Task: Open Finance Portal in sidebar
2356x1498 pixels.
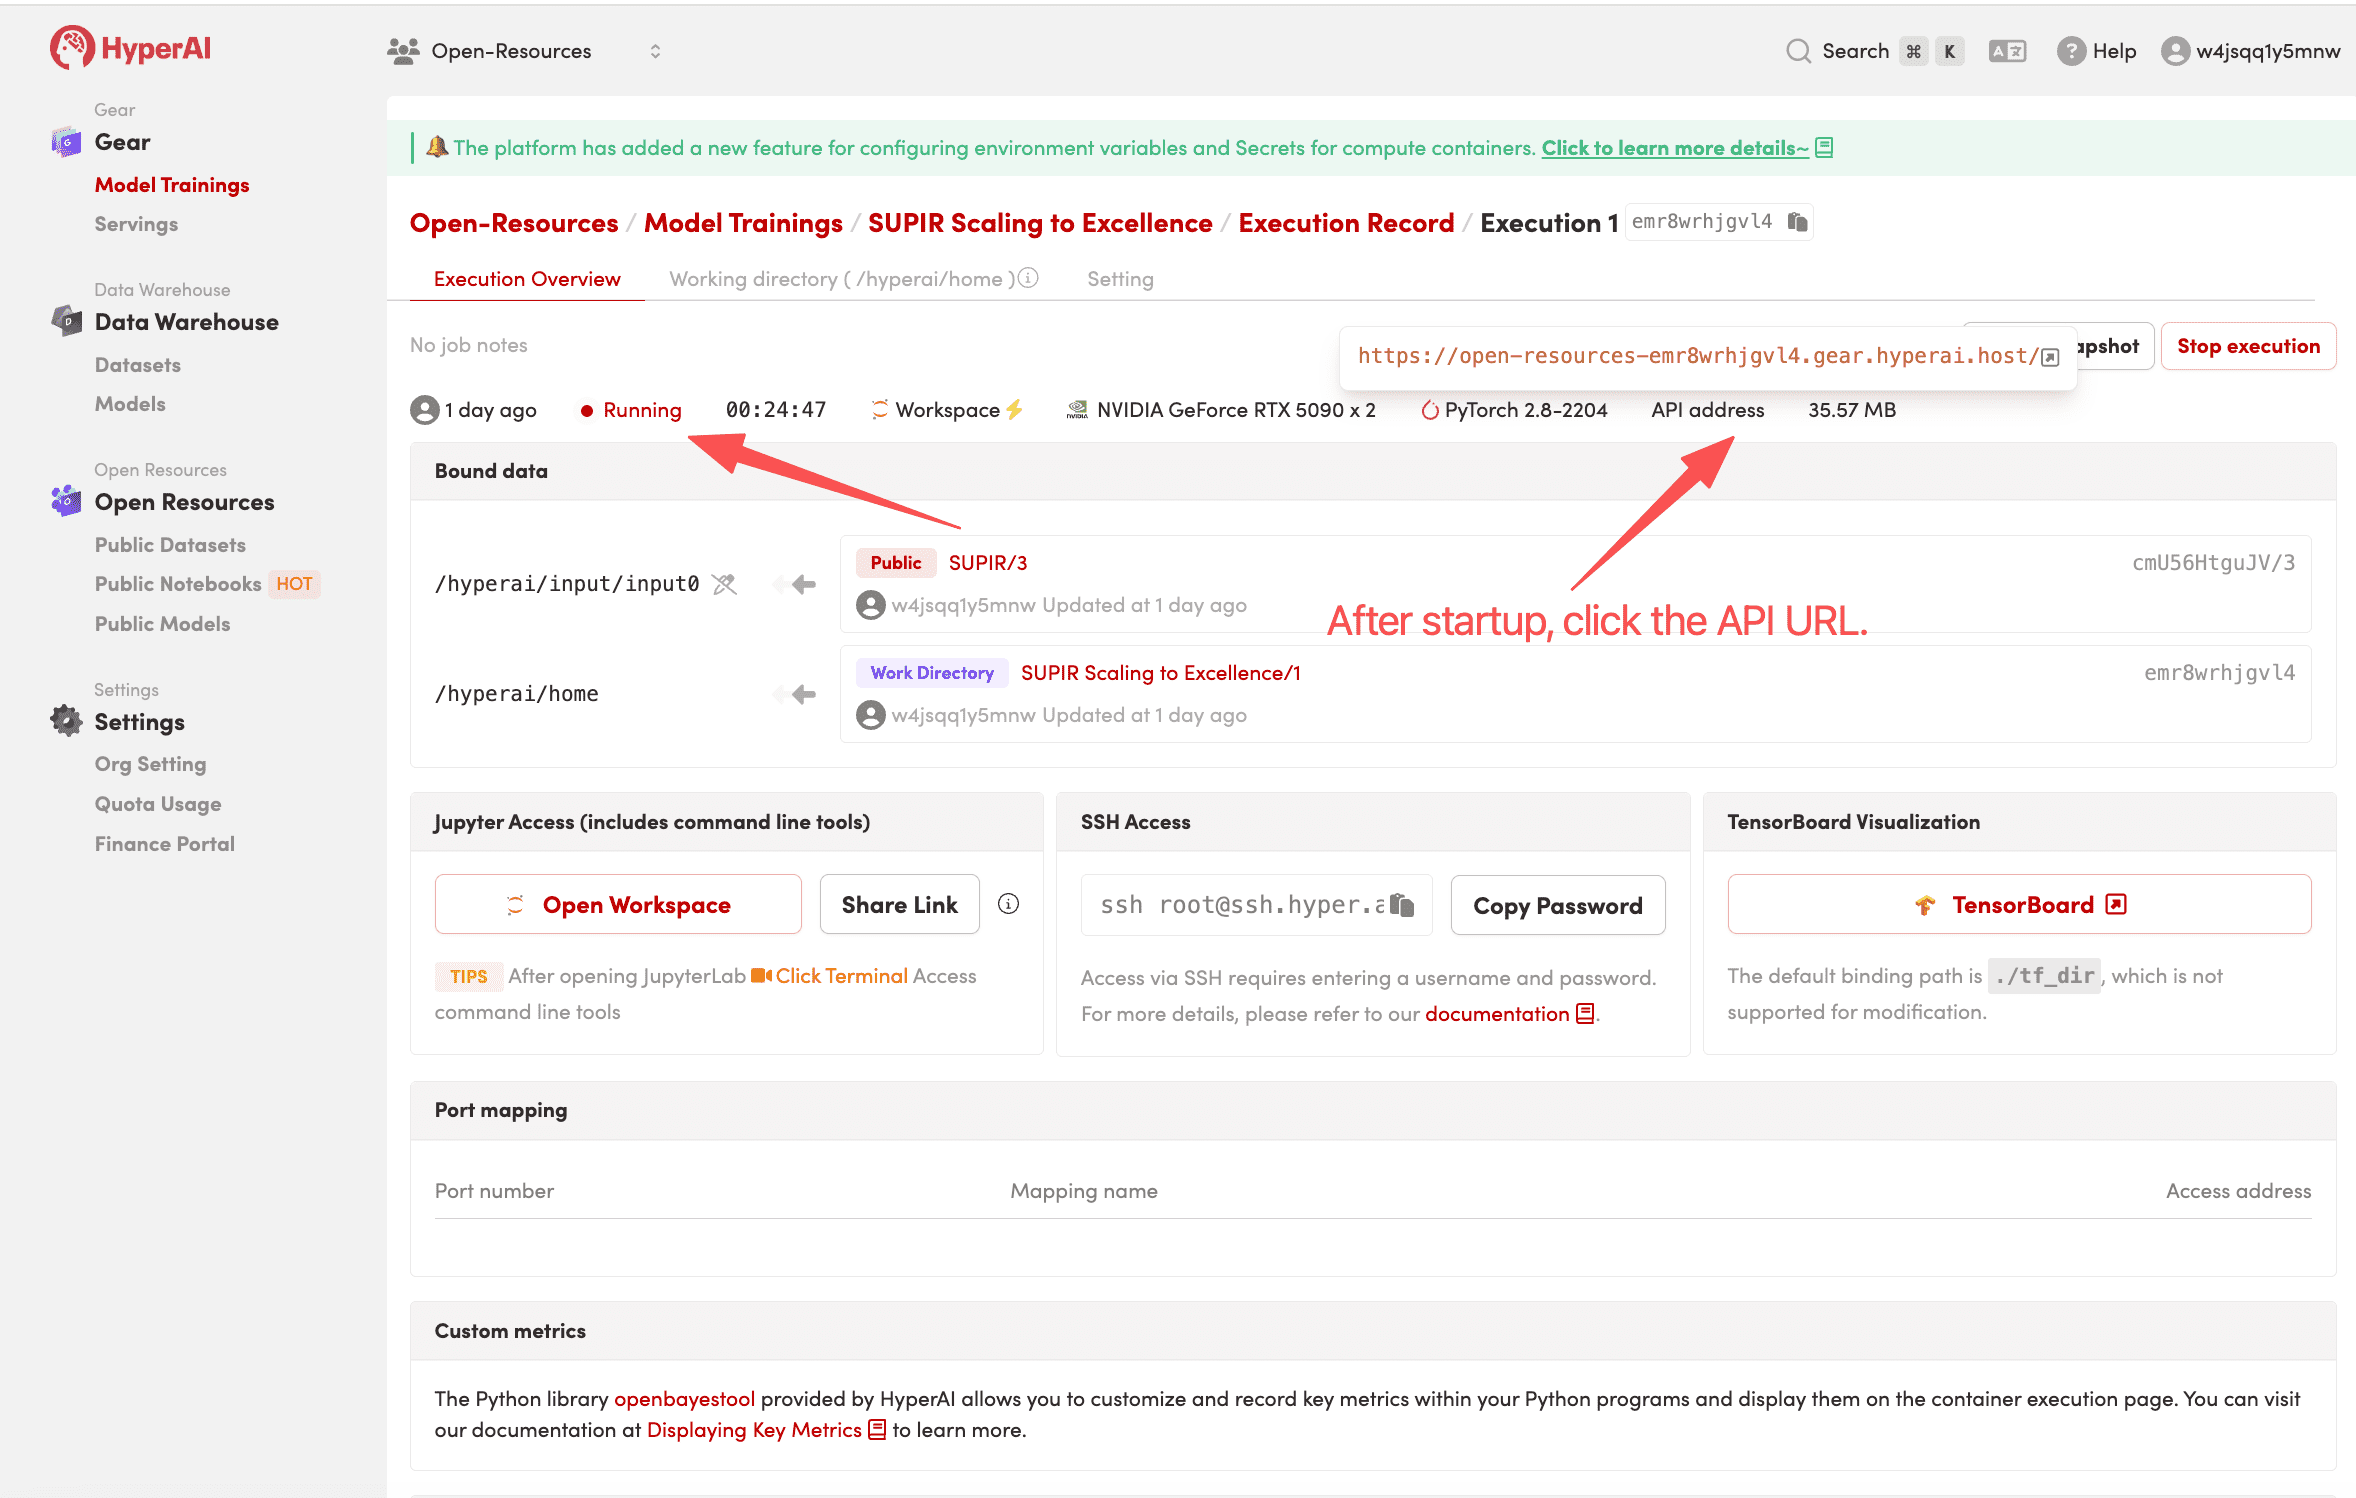Action: click(x=165, y=844)
